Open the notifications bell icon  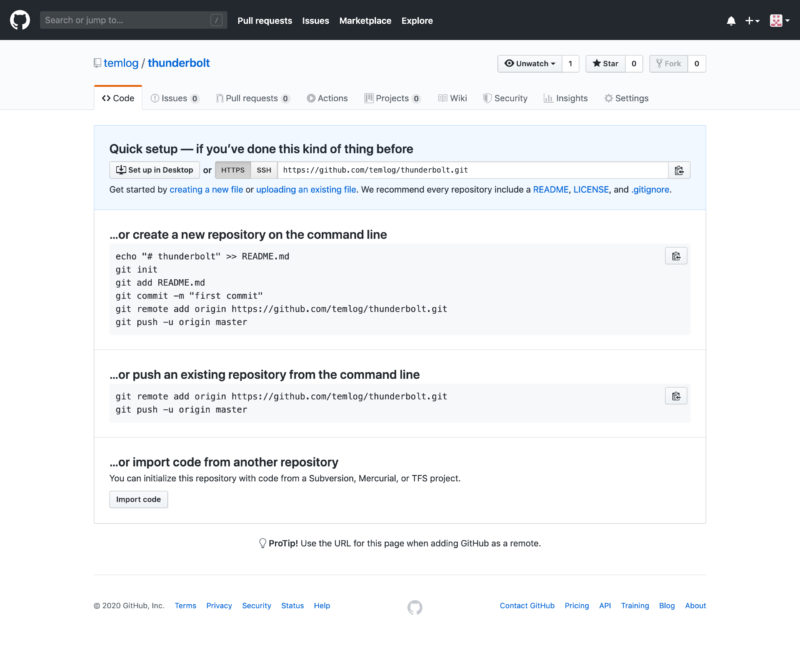(x=731, y=21)
